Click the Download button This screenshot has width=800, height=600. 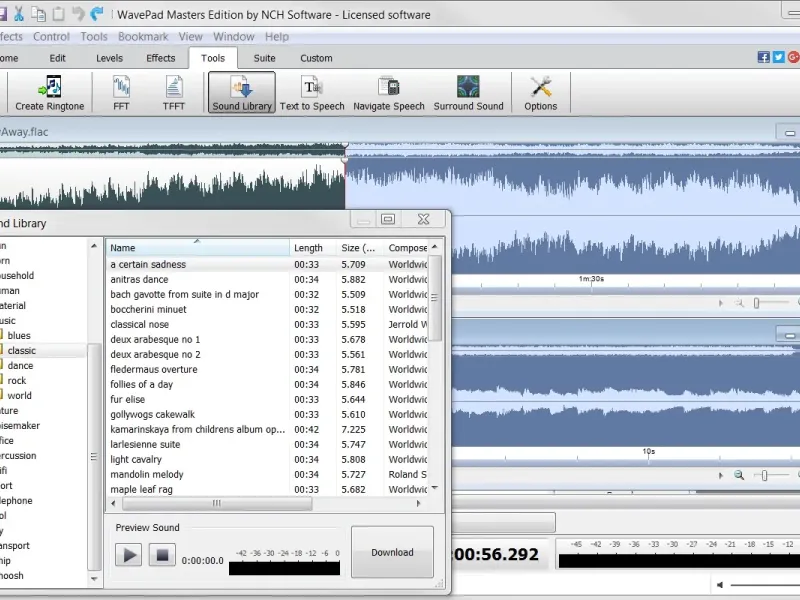pyautogui.click(x=392, y=552)
